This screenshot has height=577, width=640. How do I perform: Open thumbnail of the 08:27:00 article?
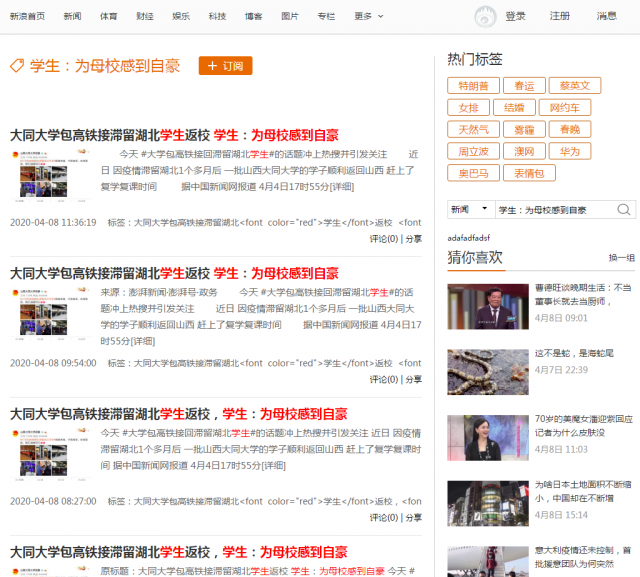pyautogui.click(x=50, y=453)
